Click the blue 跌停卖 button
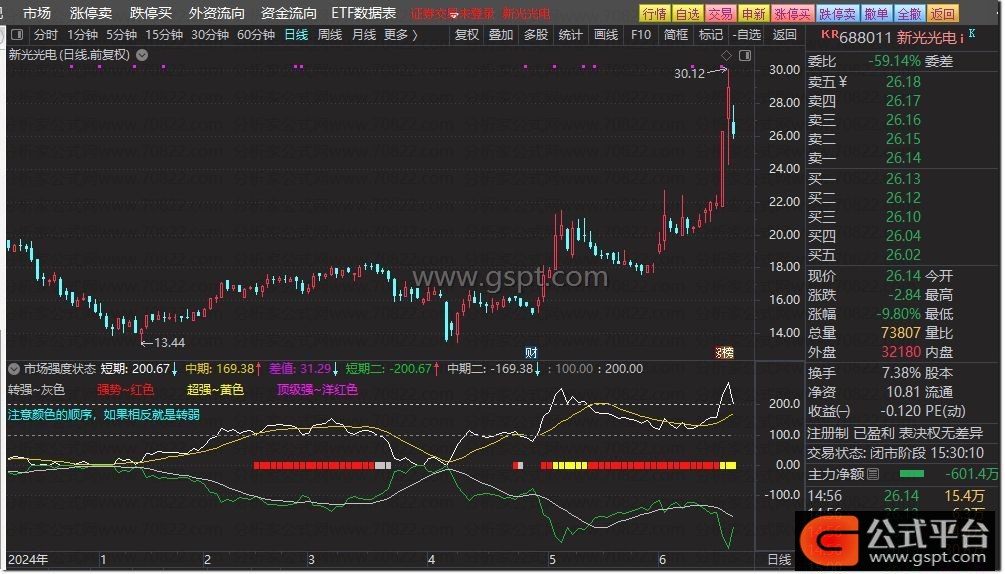1005x574 pixels. click(837, 13)
